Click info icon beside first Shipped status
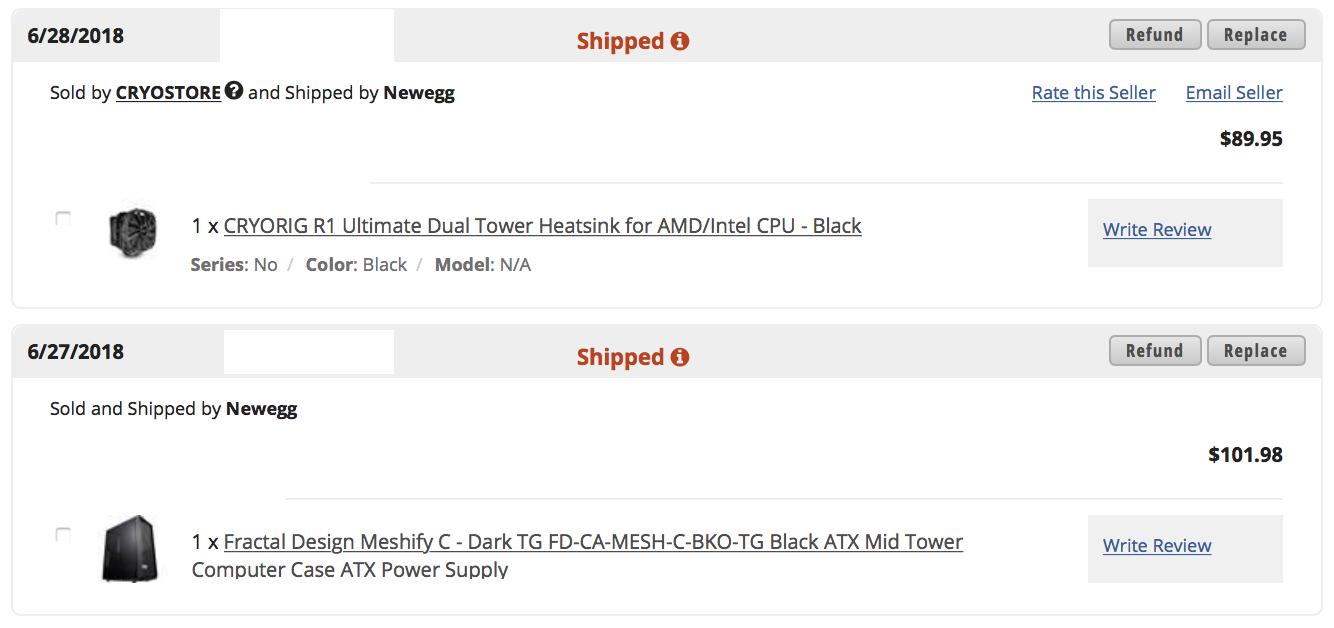The image size is (1334, 628). pos(680,41)
